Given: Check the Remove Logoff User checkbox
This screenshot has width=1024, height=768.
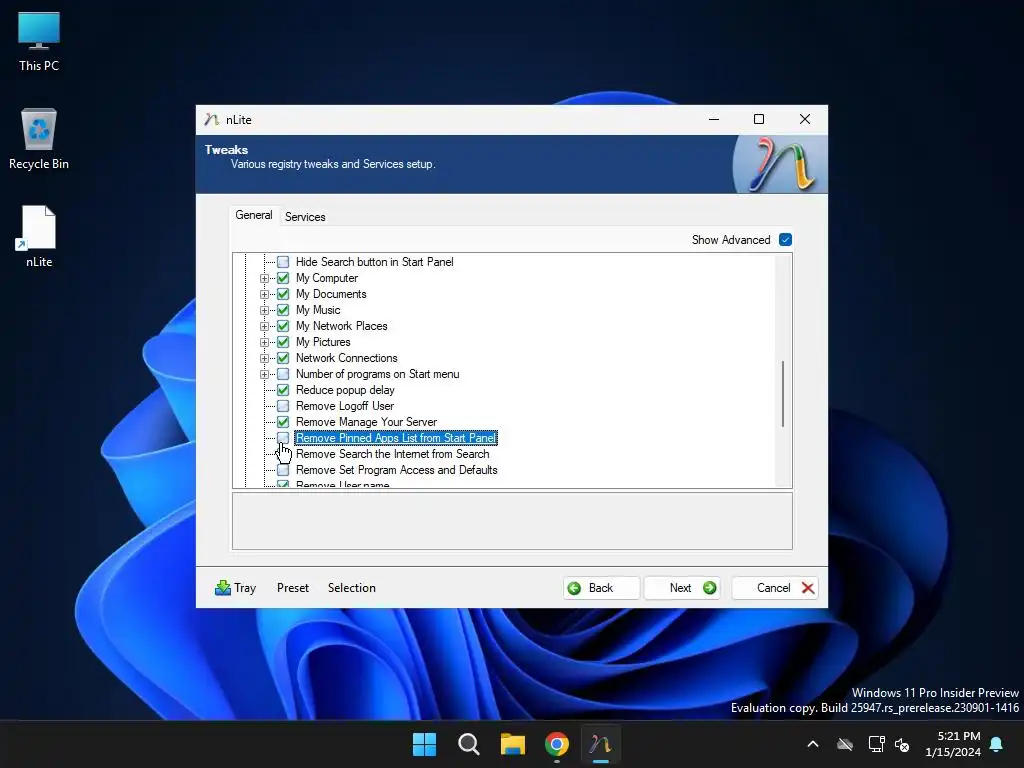Looking at the screenshot, I should (283, 406).
